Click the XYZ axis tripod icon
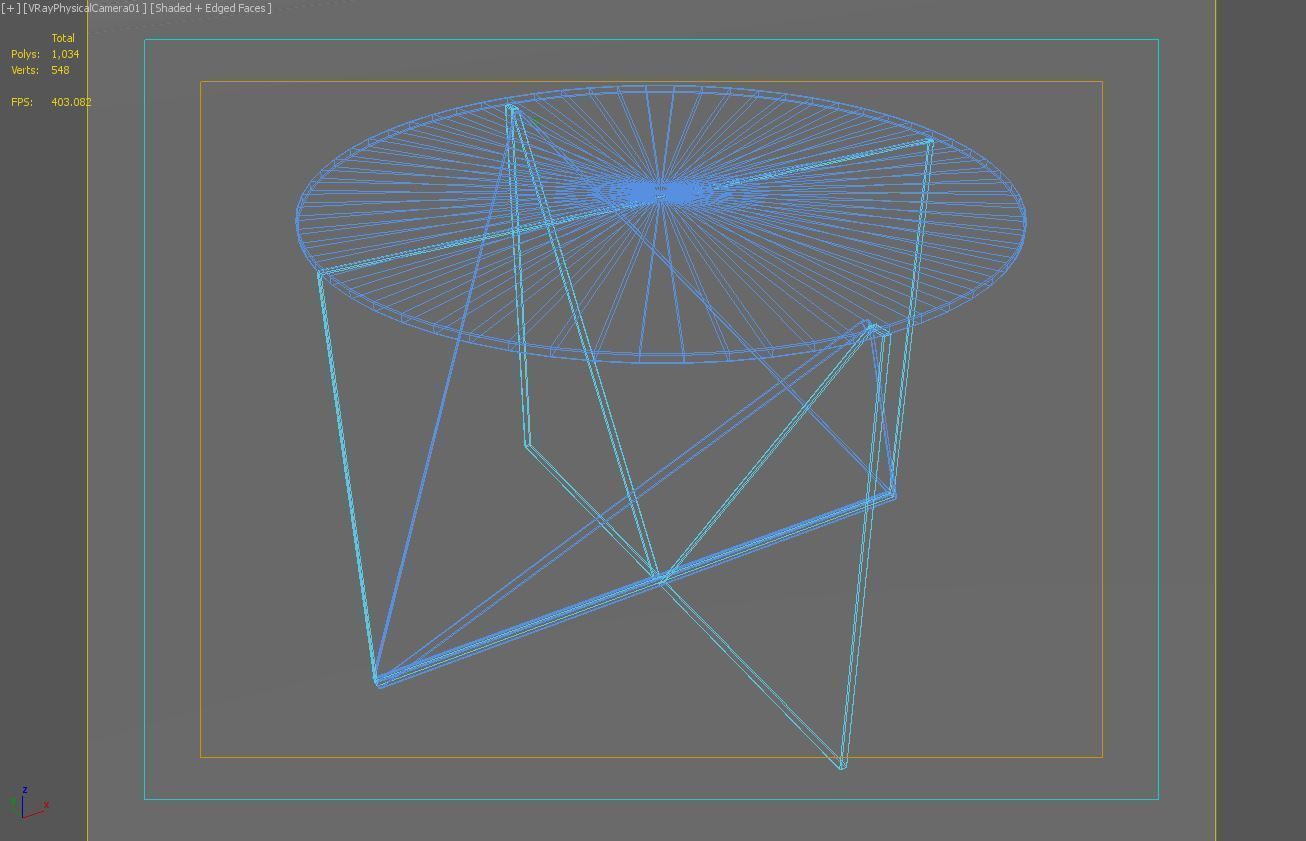 [28, 802]
